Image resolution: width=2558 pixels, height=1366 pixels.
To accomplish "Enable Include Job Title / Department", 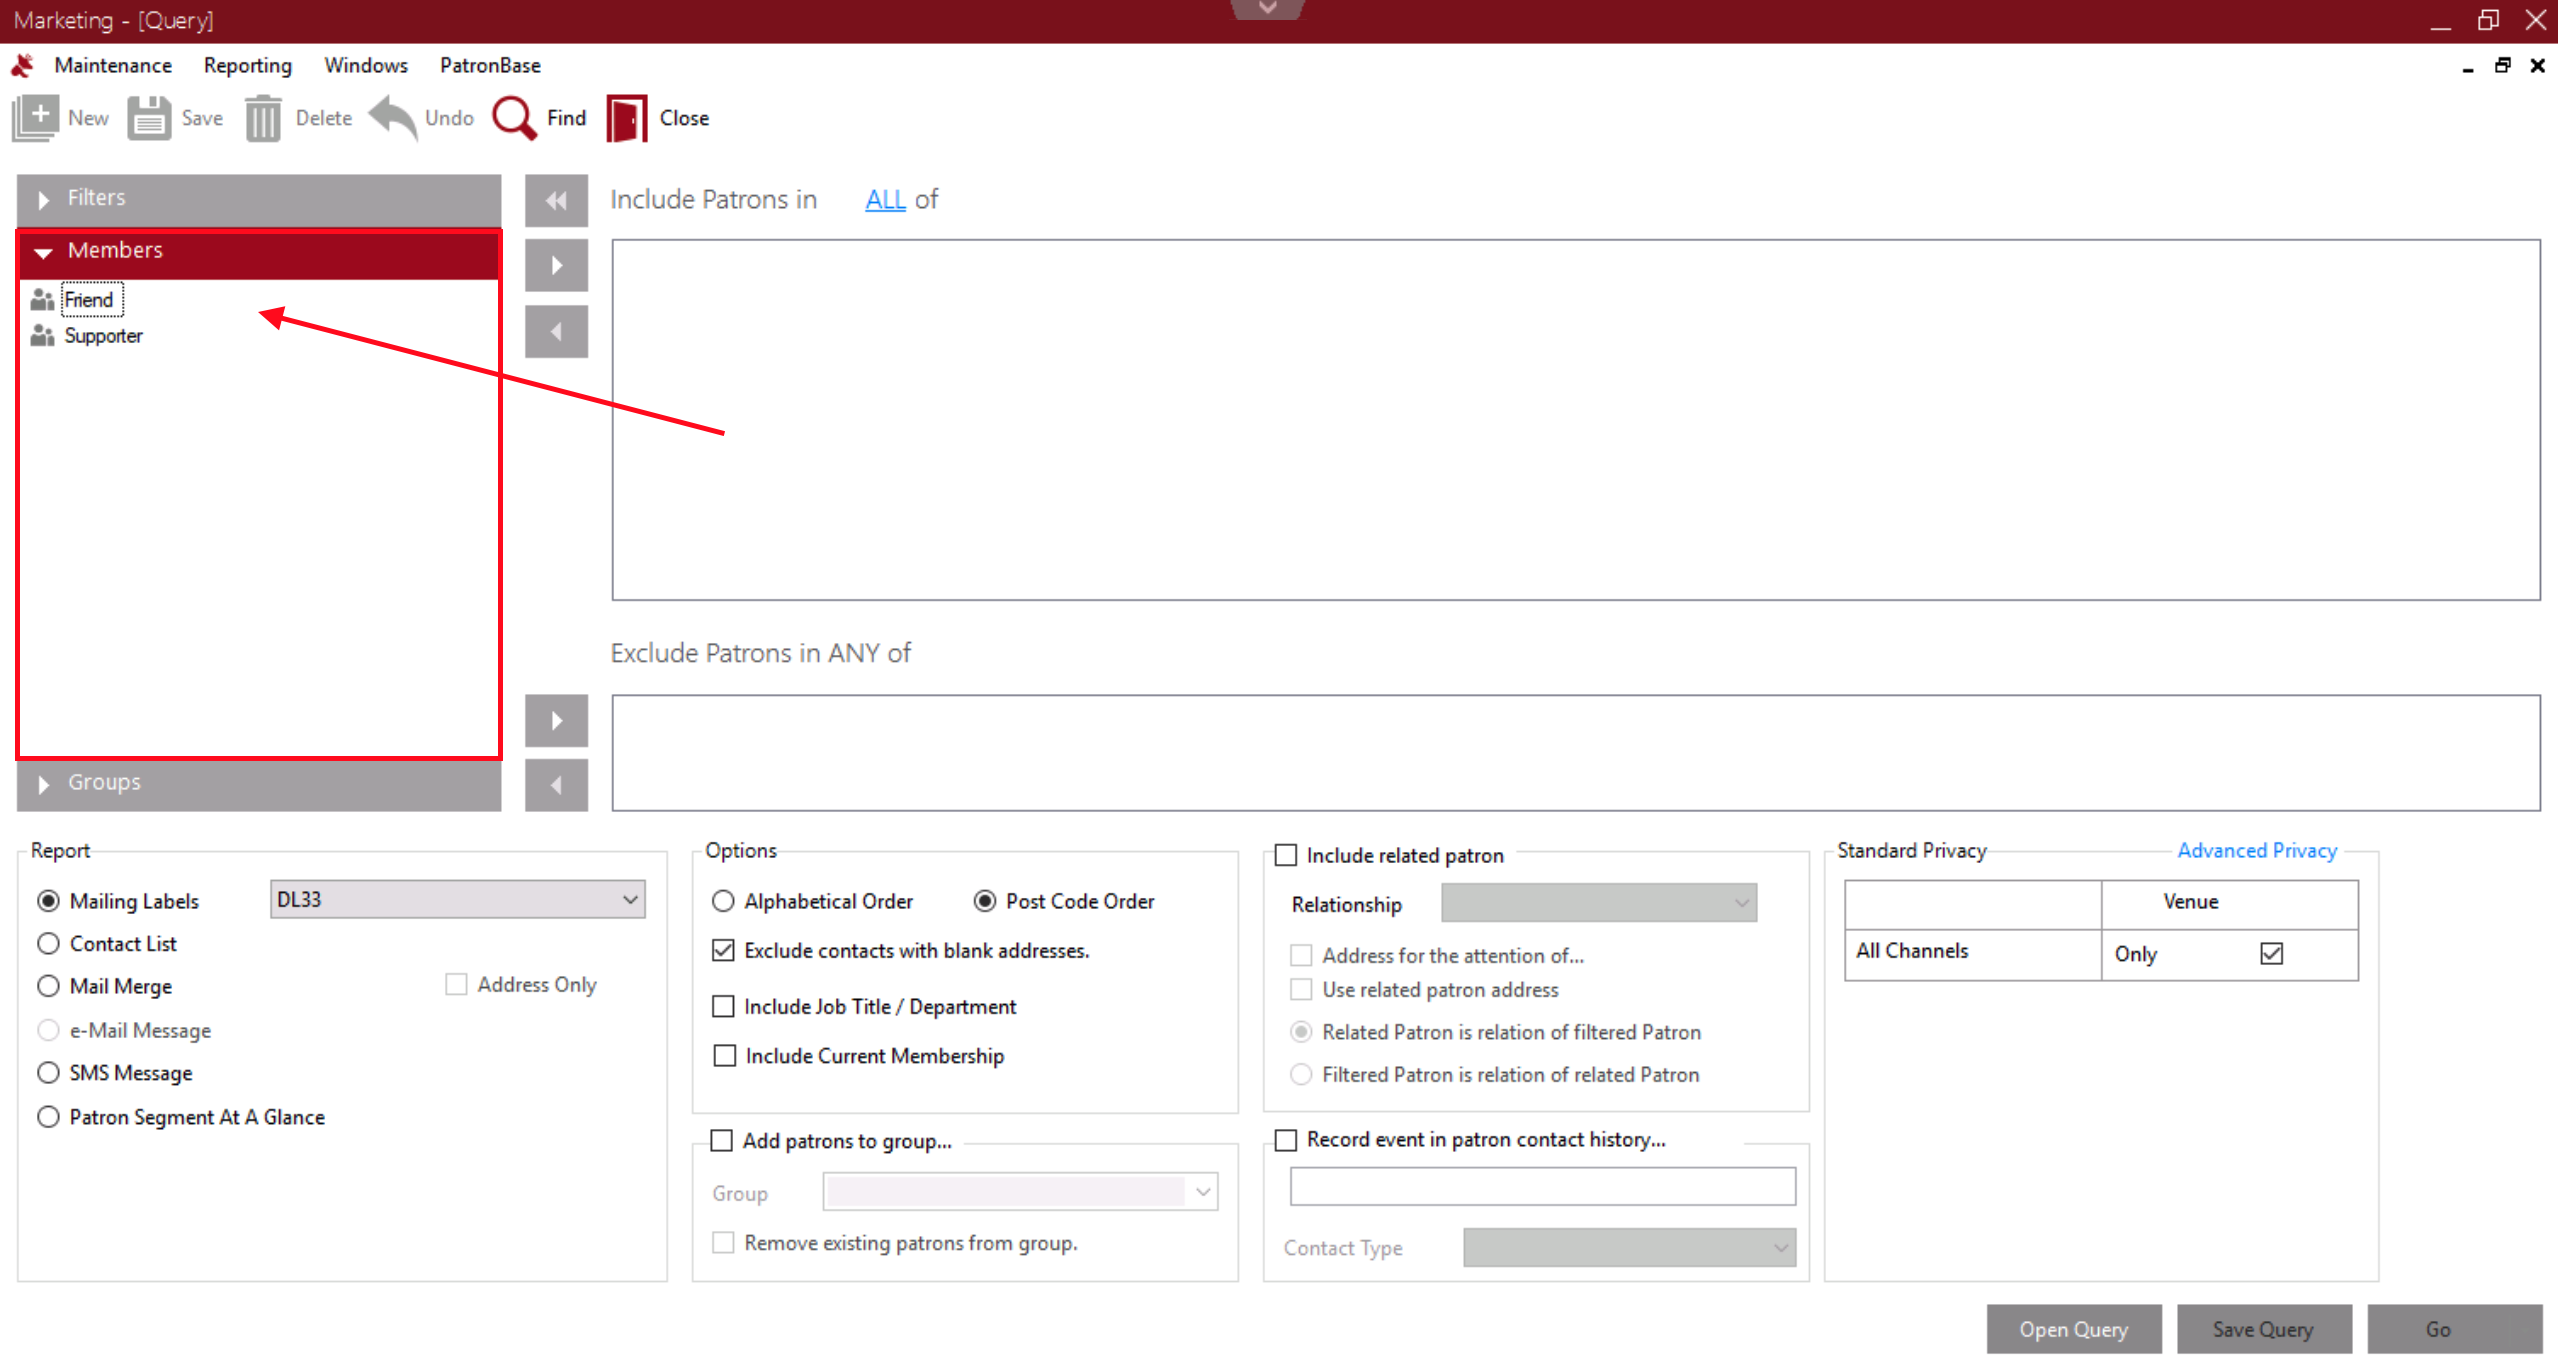I will (723, 1006).
